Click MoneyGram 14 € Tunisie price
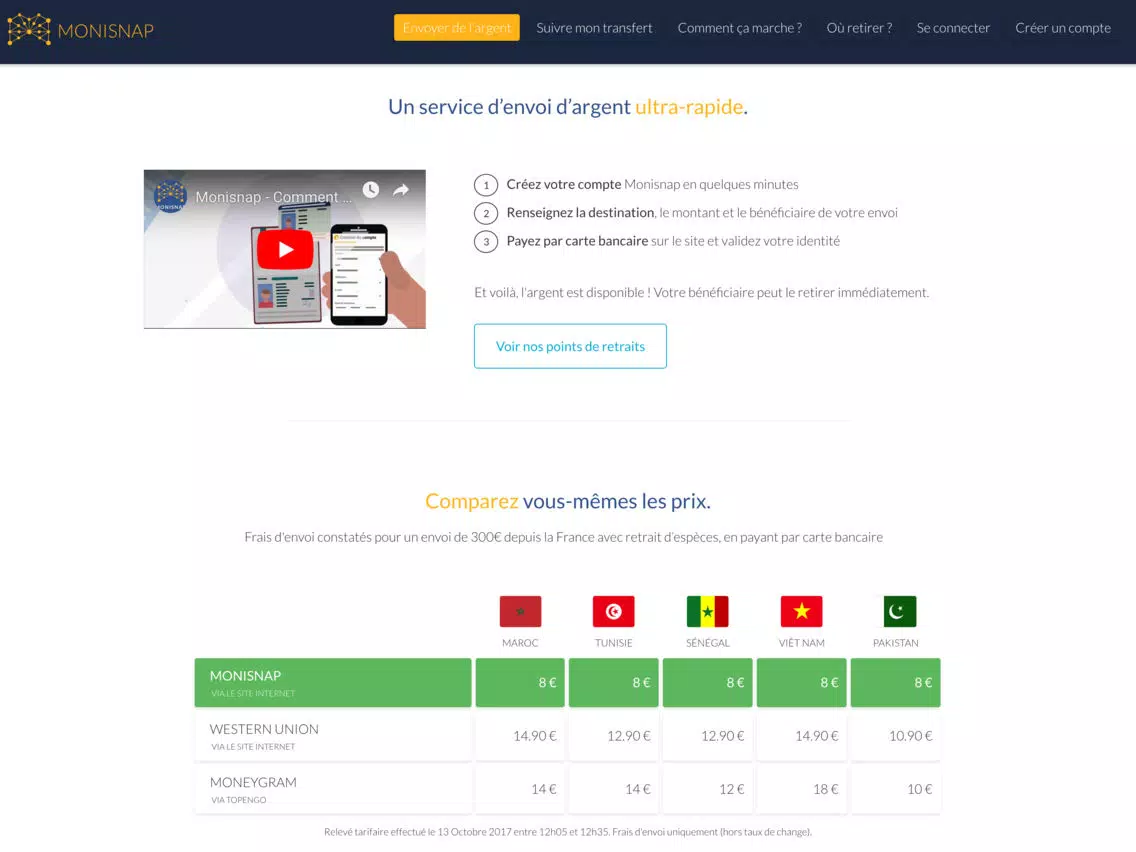Viewport: 1136px width, 852px height. point(614,790)
